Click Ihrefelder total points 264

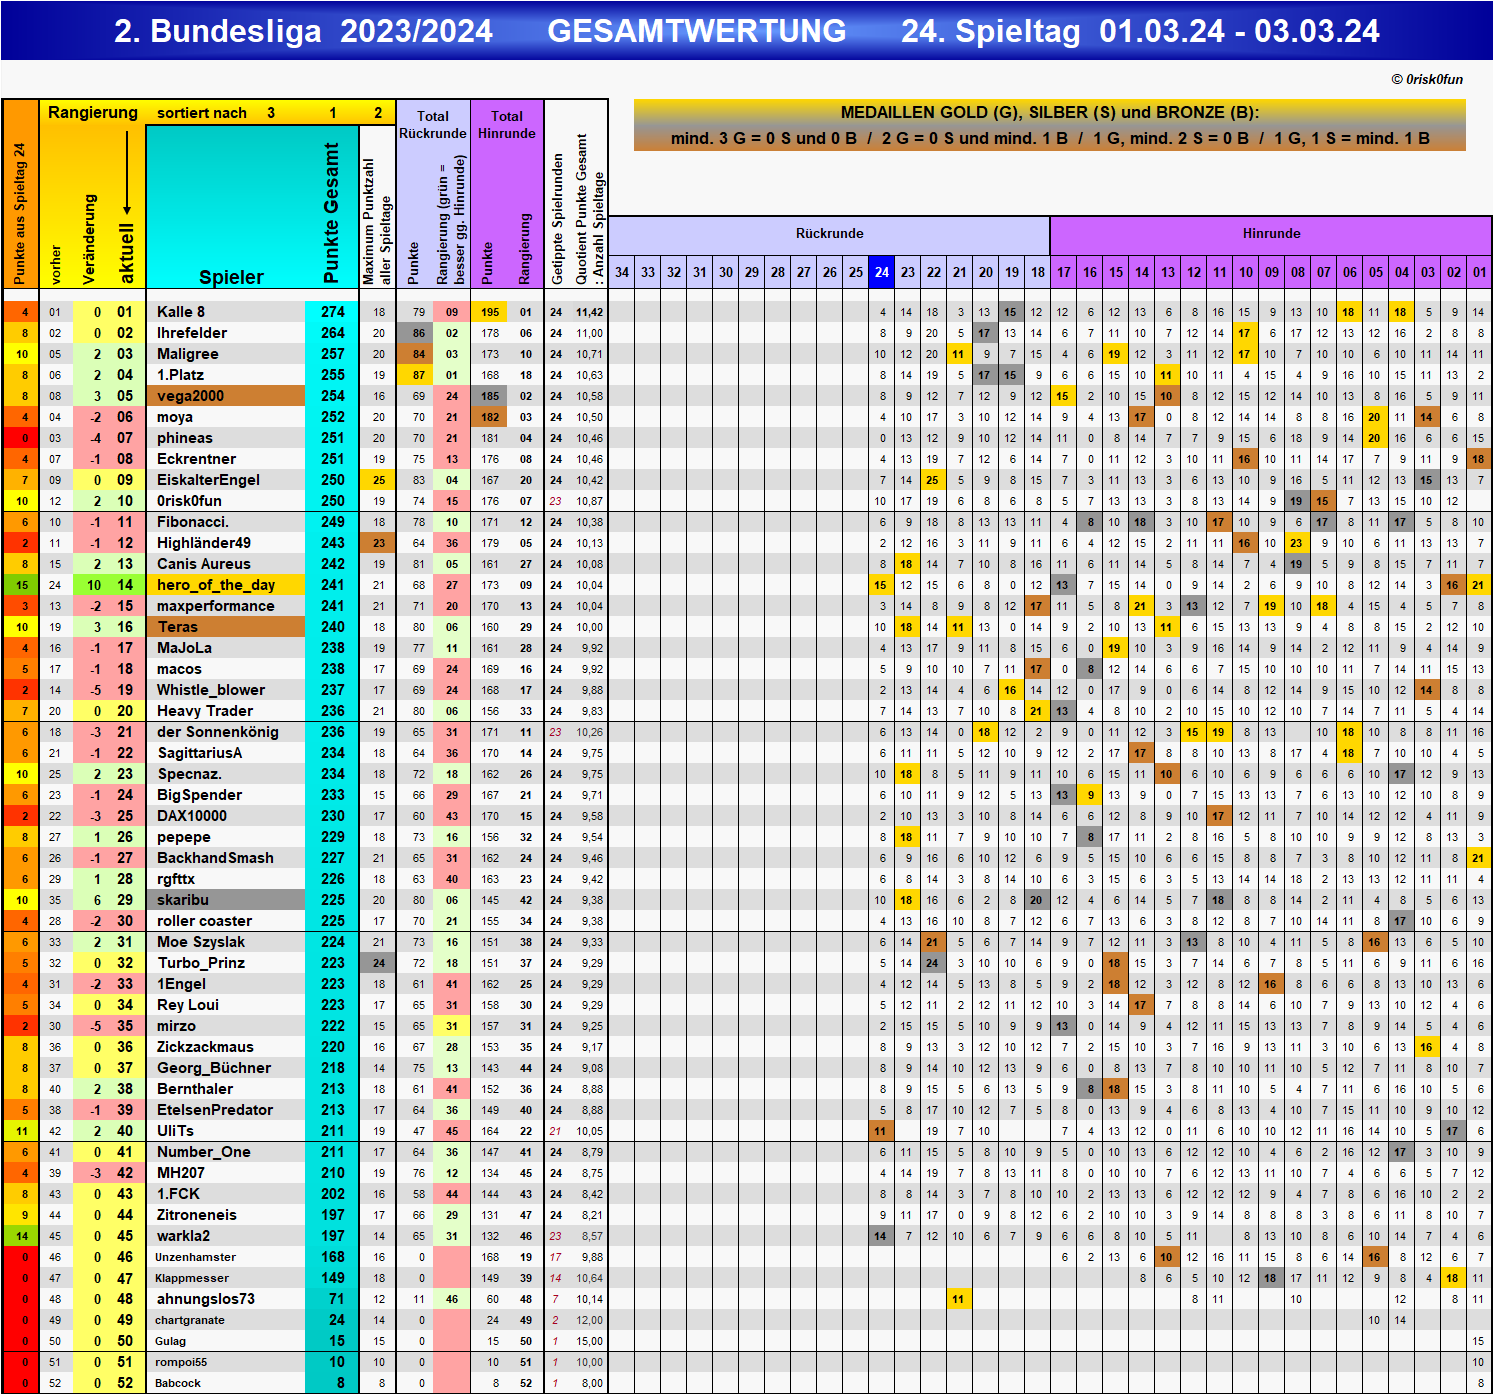click(x=333, y=333)
